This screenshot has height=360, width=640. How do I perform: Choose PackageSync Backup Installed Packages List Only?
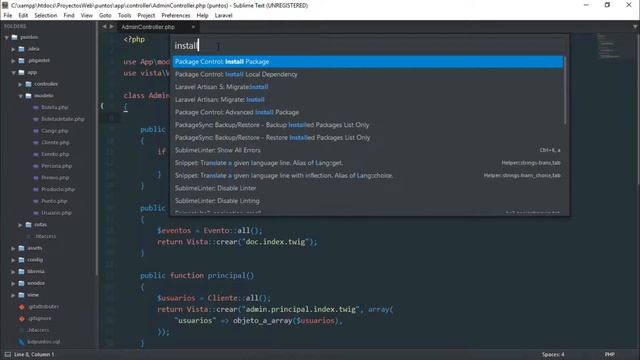tap(368, 125)
